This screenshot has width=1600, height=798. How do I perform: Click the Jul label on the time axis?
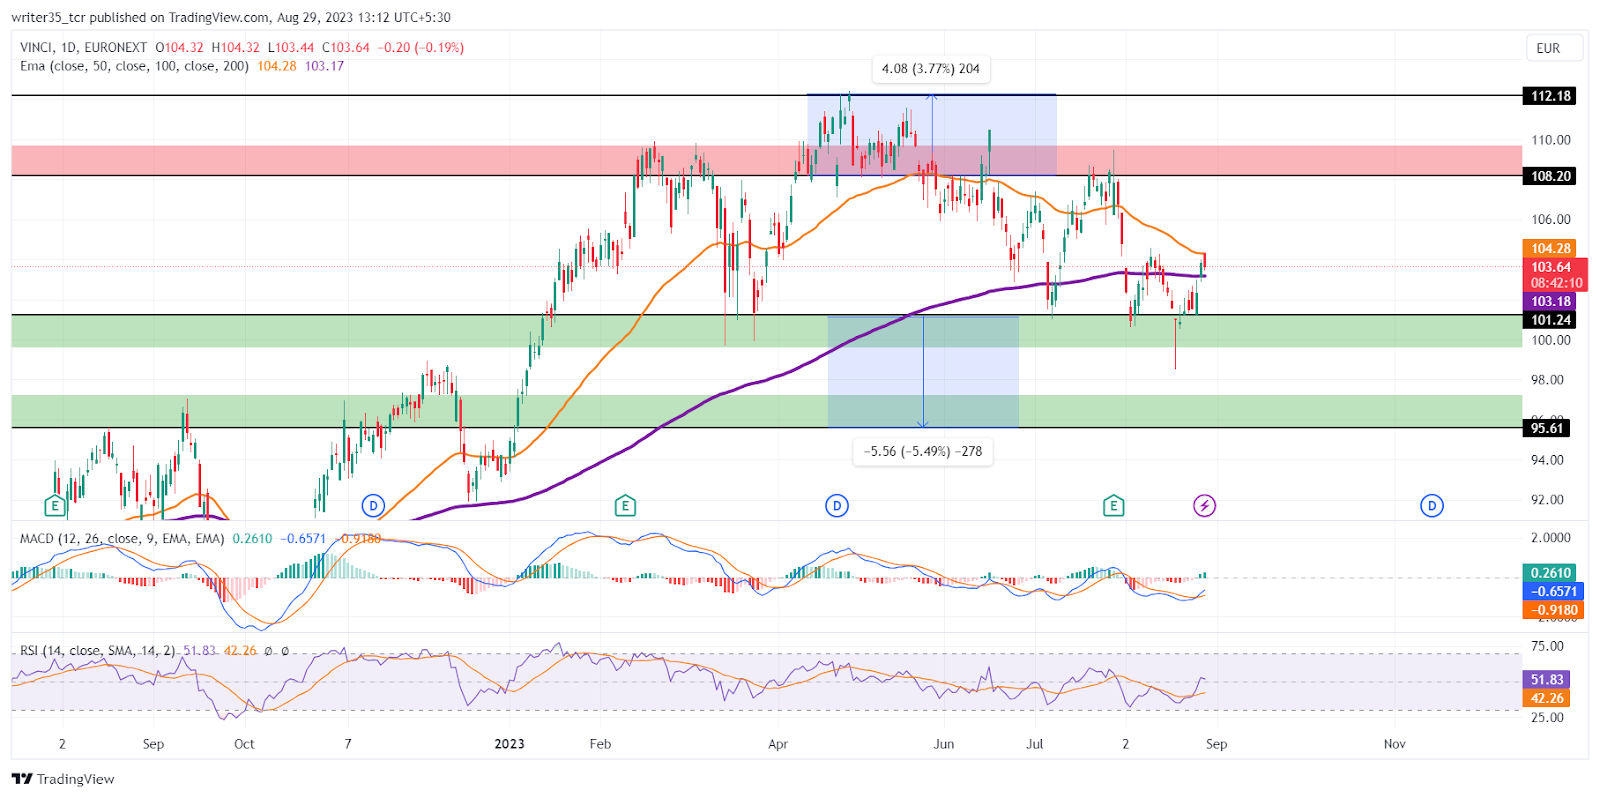click(x=1035, y=744)
